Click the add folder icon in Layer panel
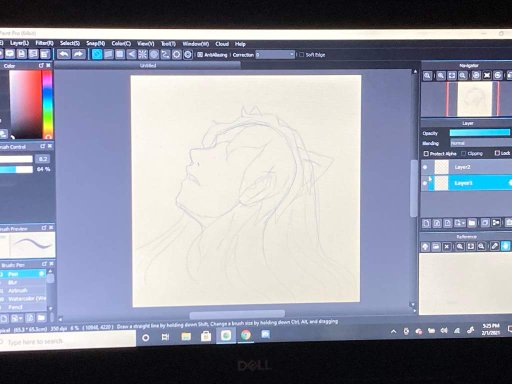The image size is (512, 384). pos(472,223)
